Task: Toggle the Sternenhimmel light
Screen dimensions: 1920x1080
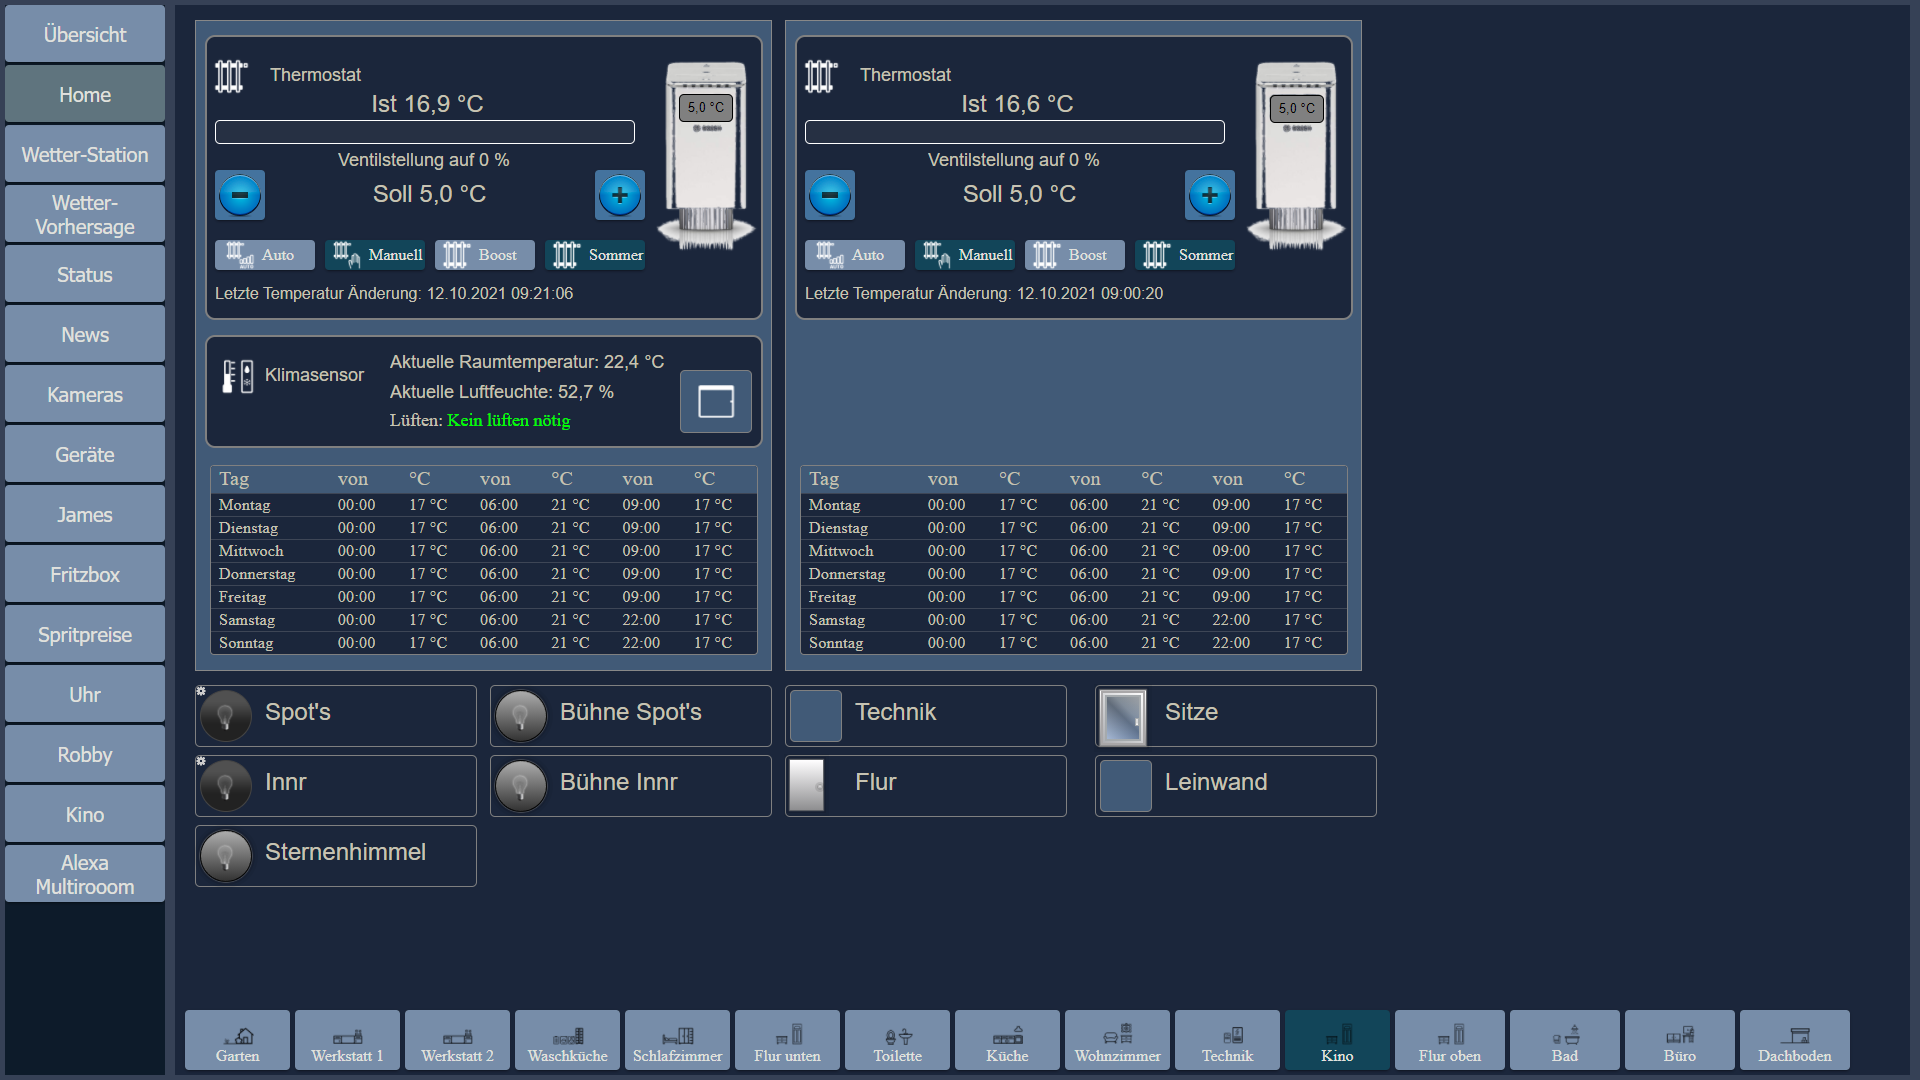Action: click(226, 856)
